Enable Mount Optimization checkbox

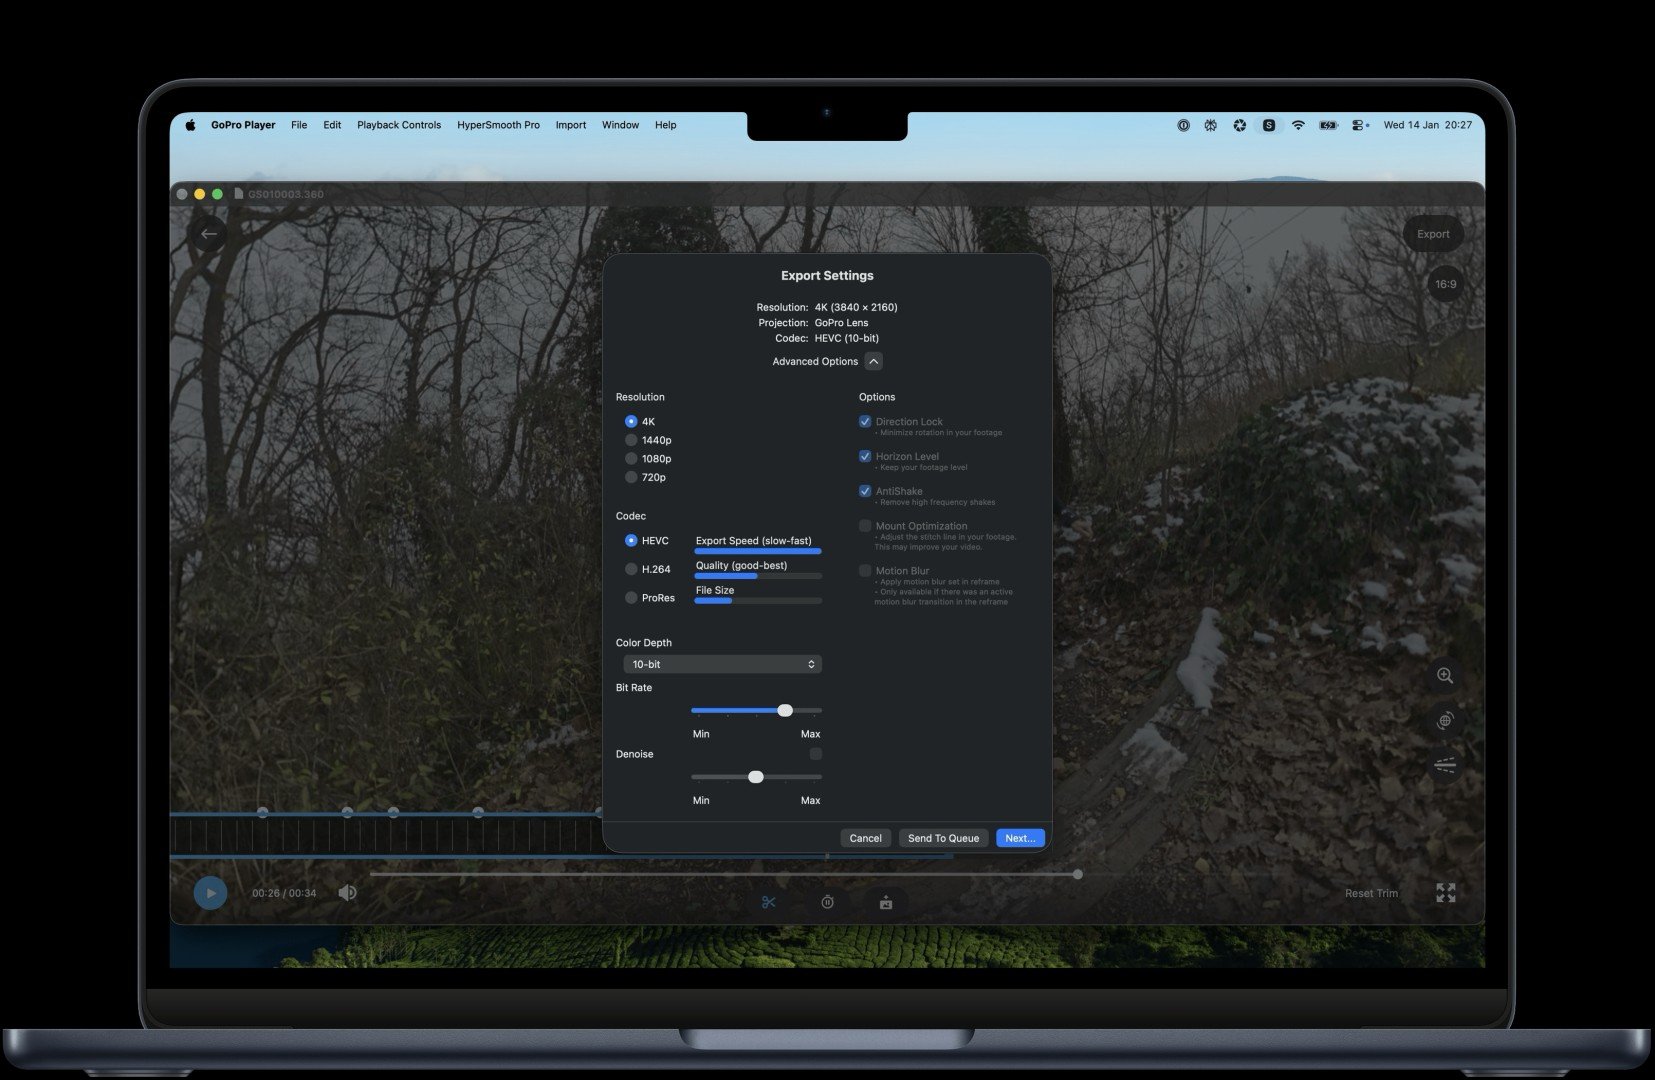pos(865,526)
